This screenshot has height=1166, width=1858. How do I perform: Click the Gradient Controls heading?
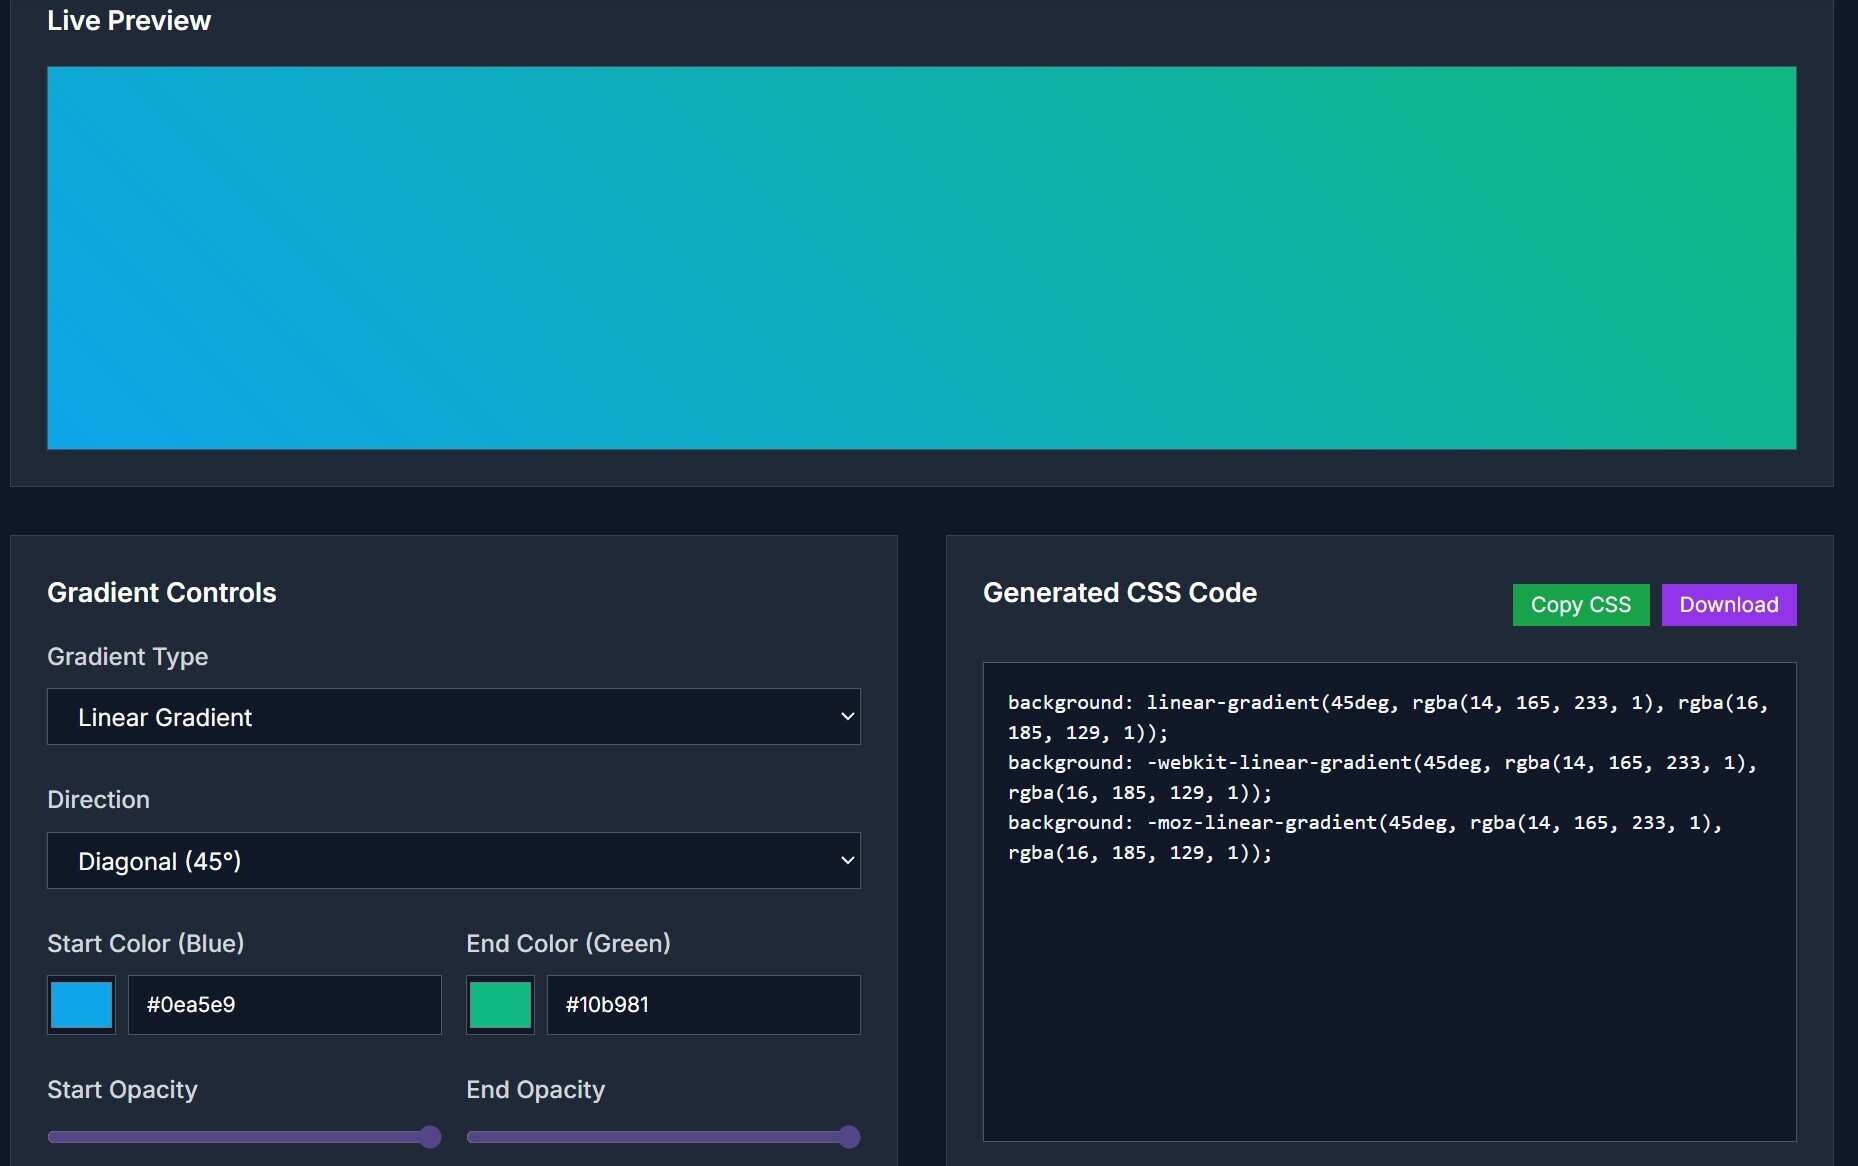point(162,593)
